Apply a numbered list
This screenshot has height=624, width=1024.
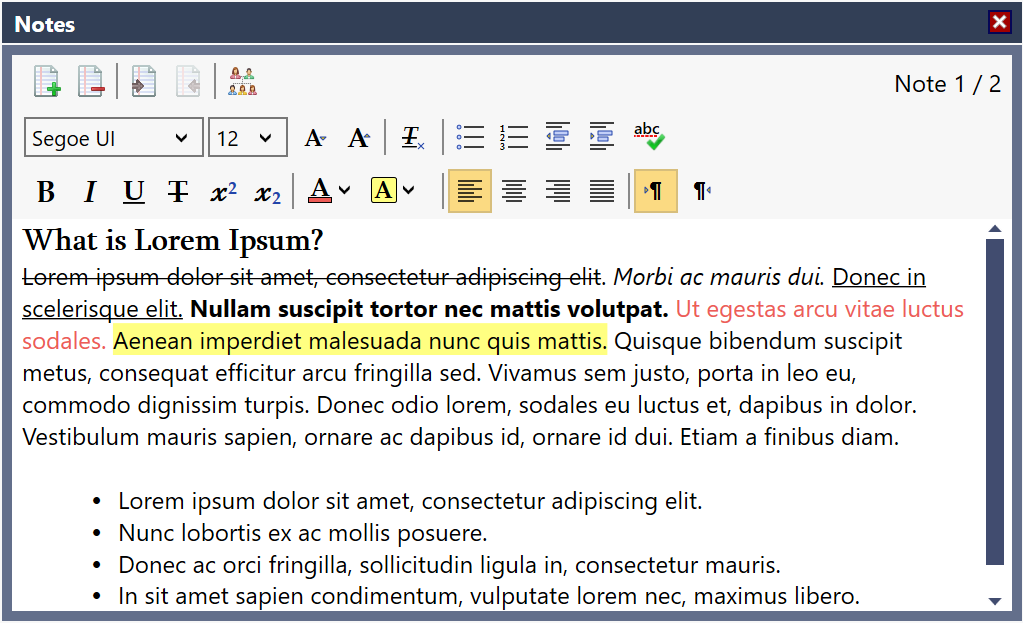point(513,137)
